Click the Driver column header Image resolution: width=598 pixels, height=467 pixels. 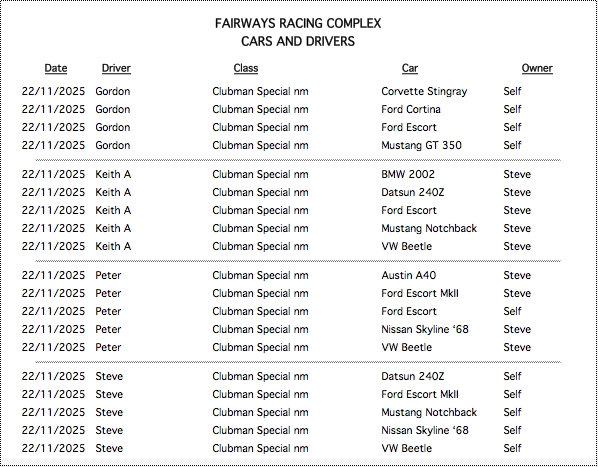[116, 68]
